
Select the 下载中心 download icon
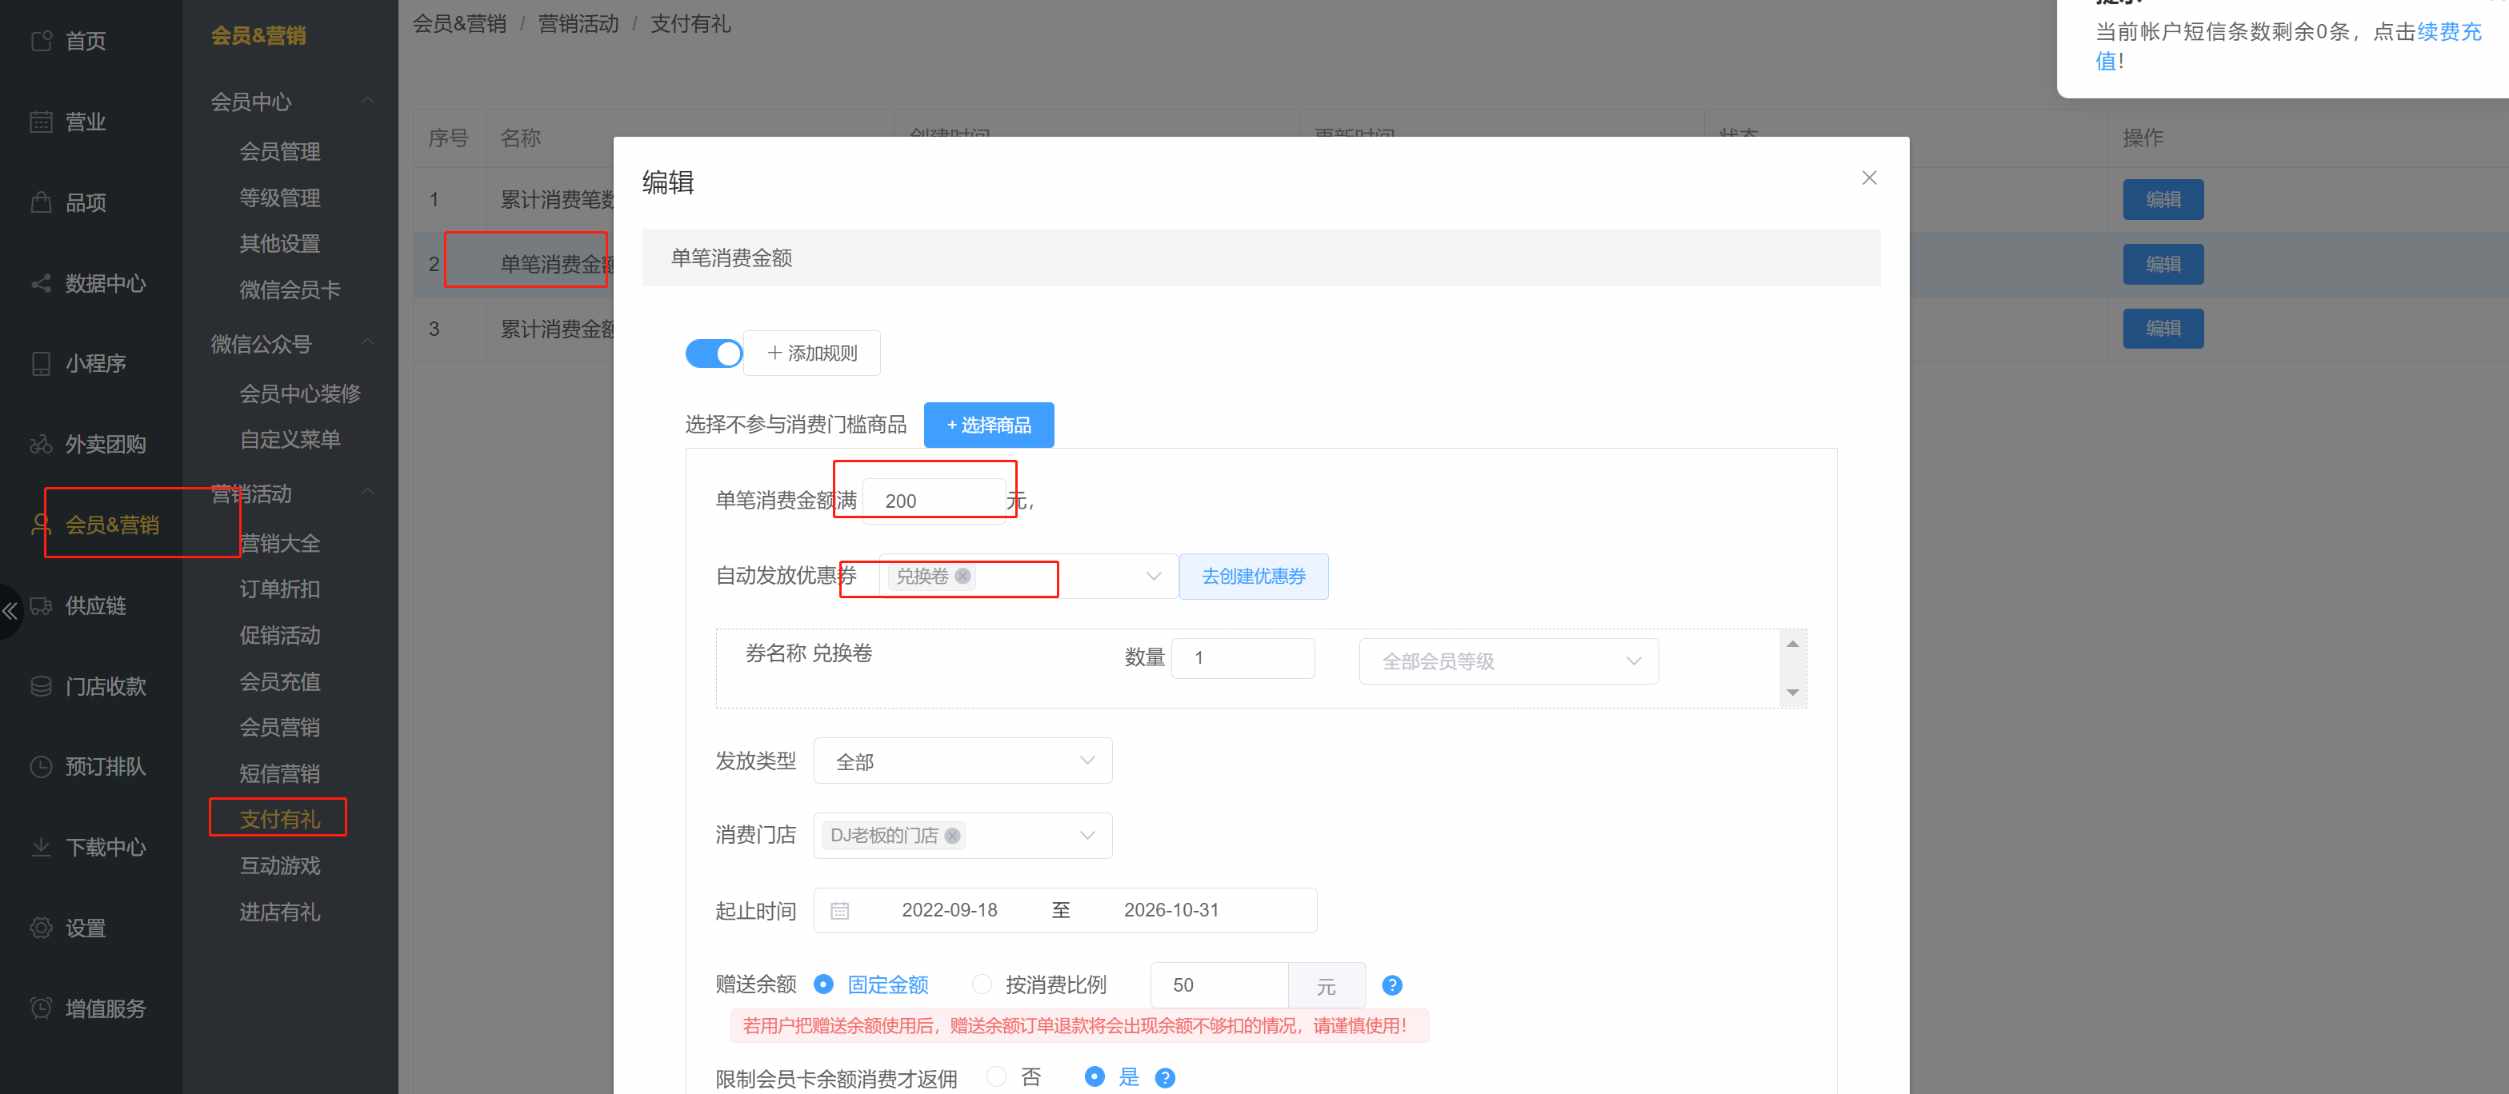point(41,848)
